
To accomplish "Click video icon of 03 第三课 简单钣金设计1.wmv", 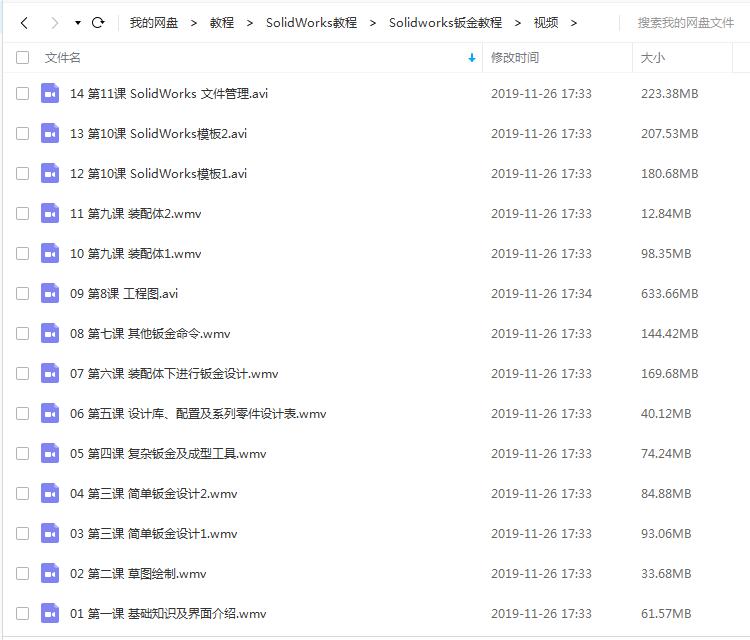I will point(50,533).
